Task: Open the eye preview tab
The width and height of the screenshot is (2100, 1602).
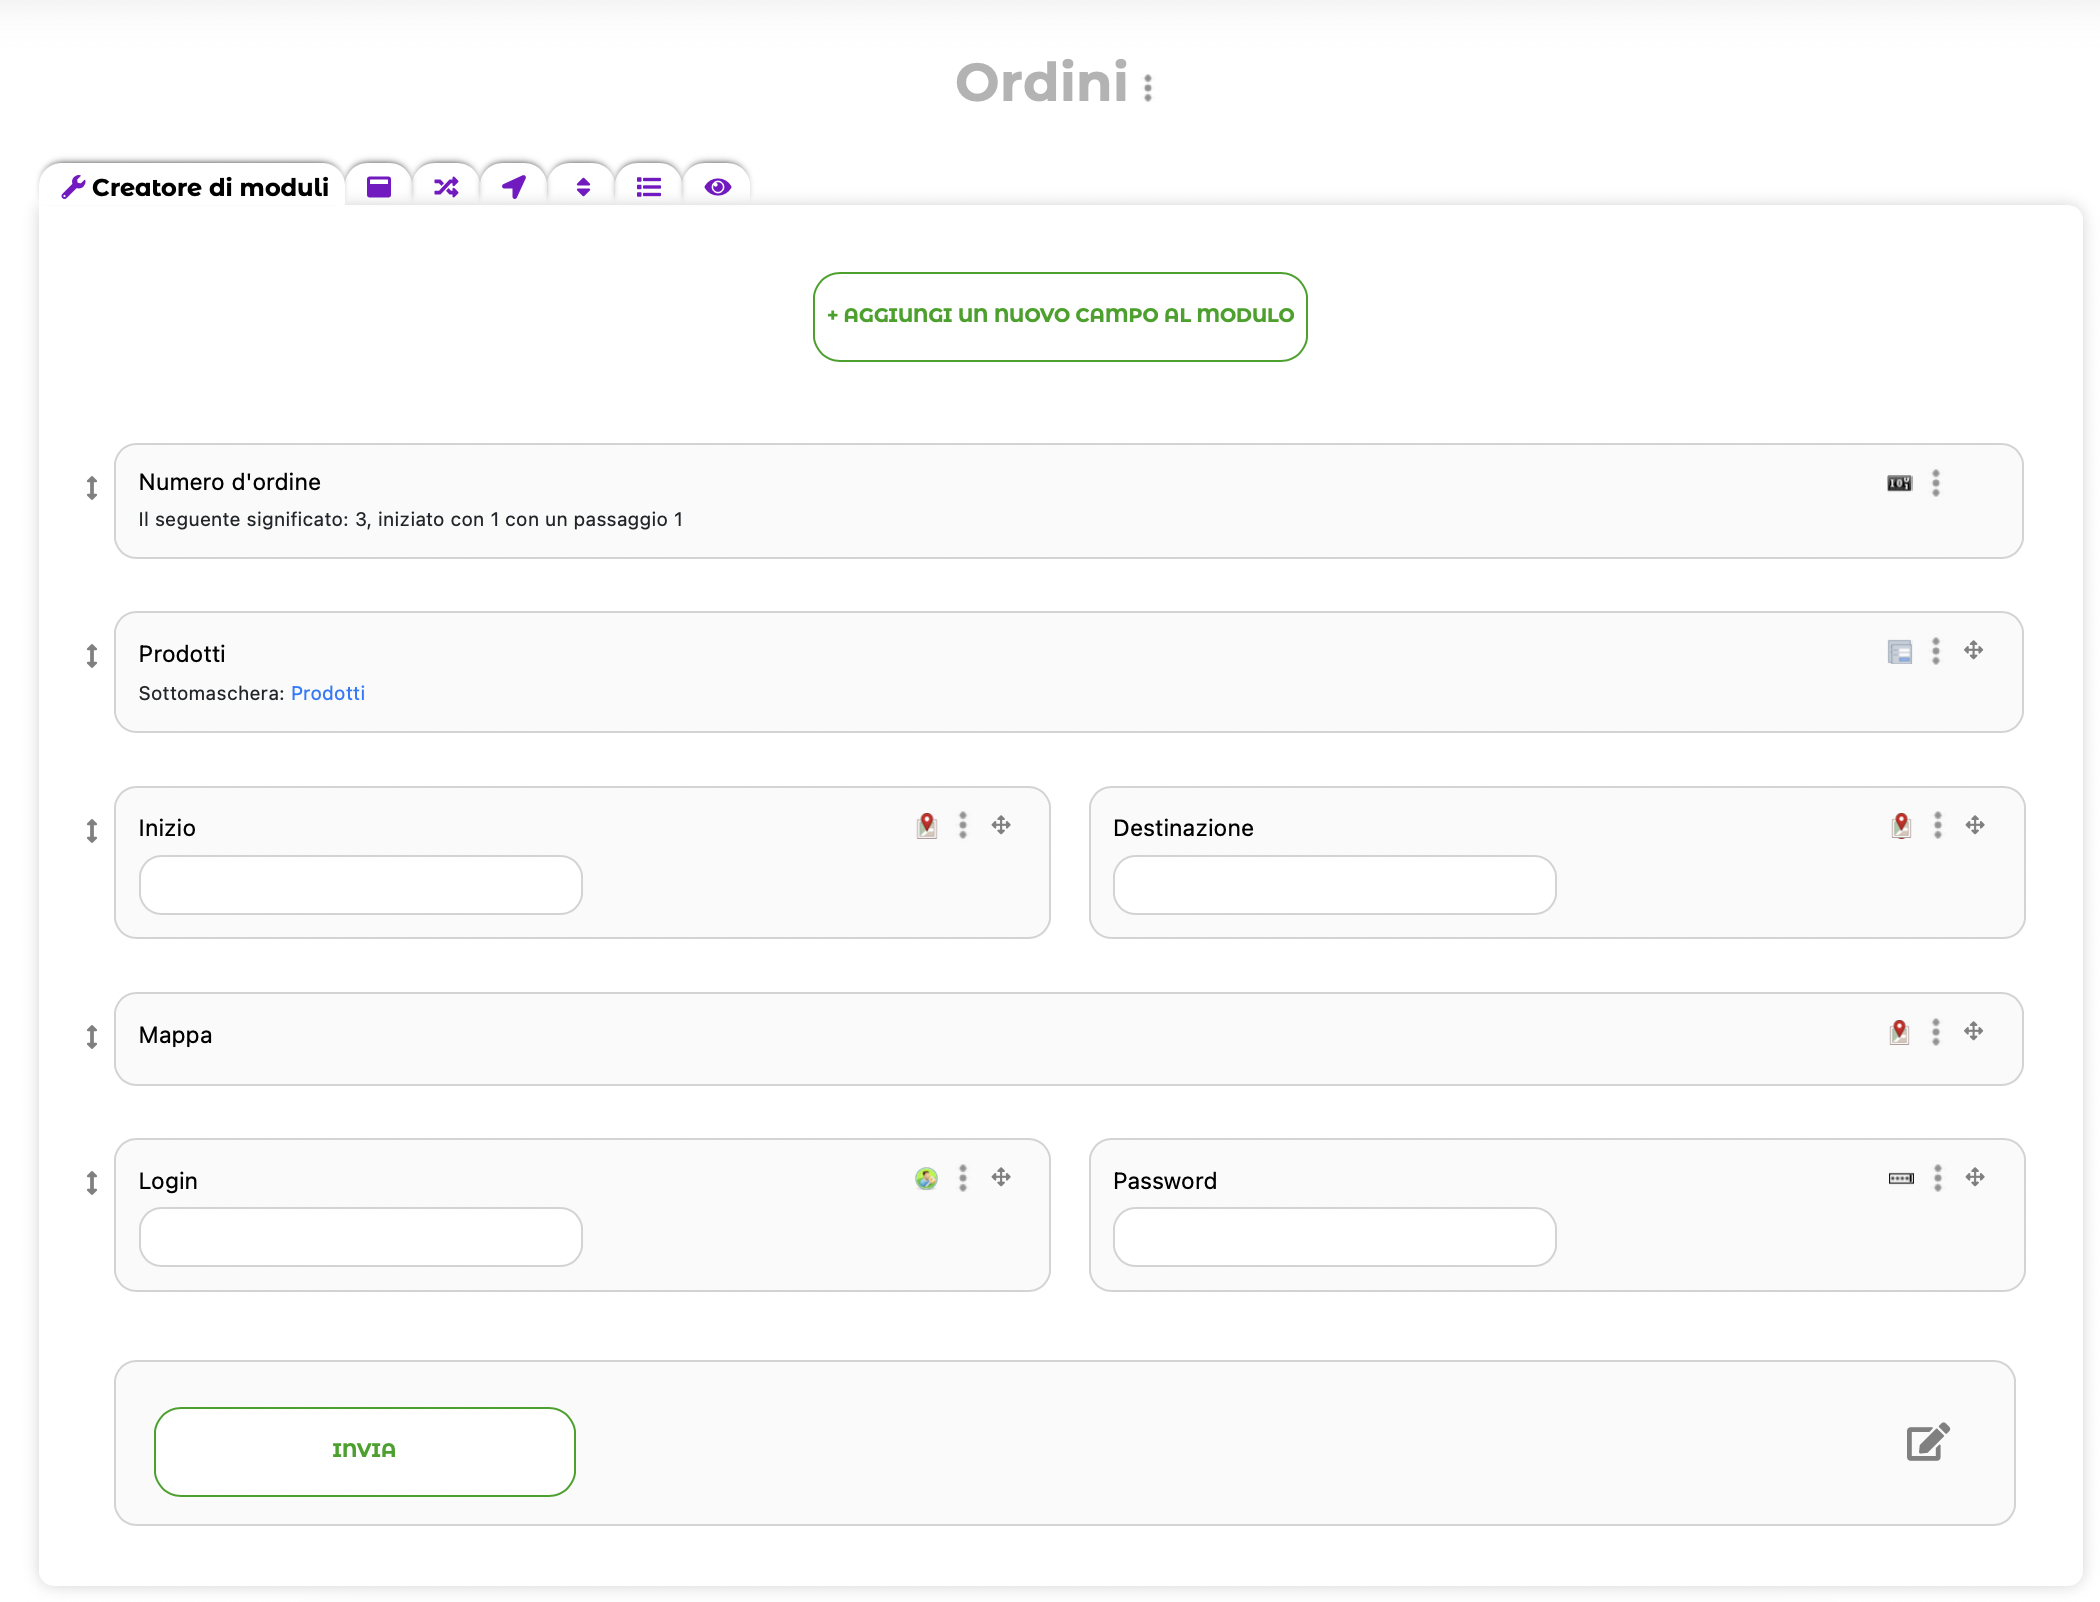Action: pyautogui.click(x=717, y=187)
